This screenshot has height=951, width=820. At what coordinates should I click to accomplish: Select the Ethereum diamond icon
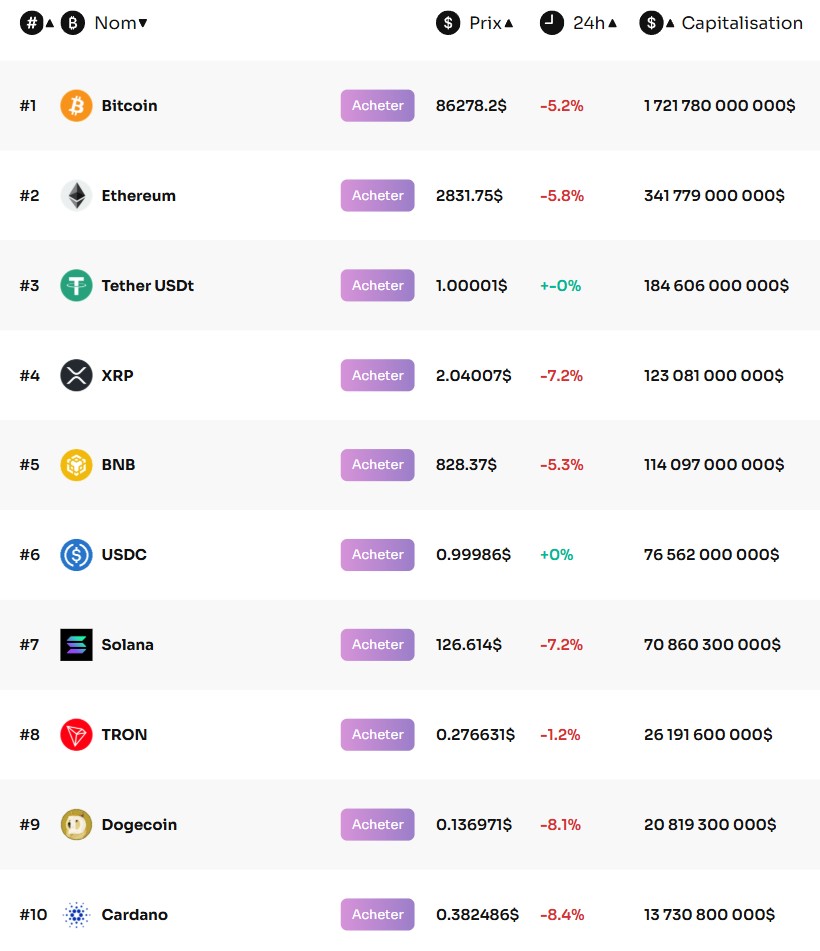[x=75, y=195]
